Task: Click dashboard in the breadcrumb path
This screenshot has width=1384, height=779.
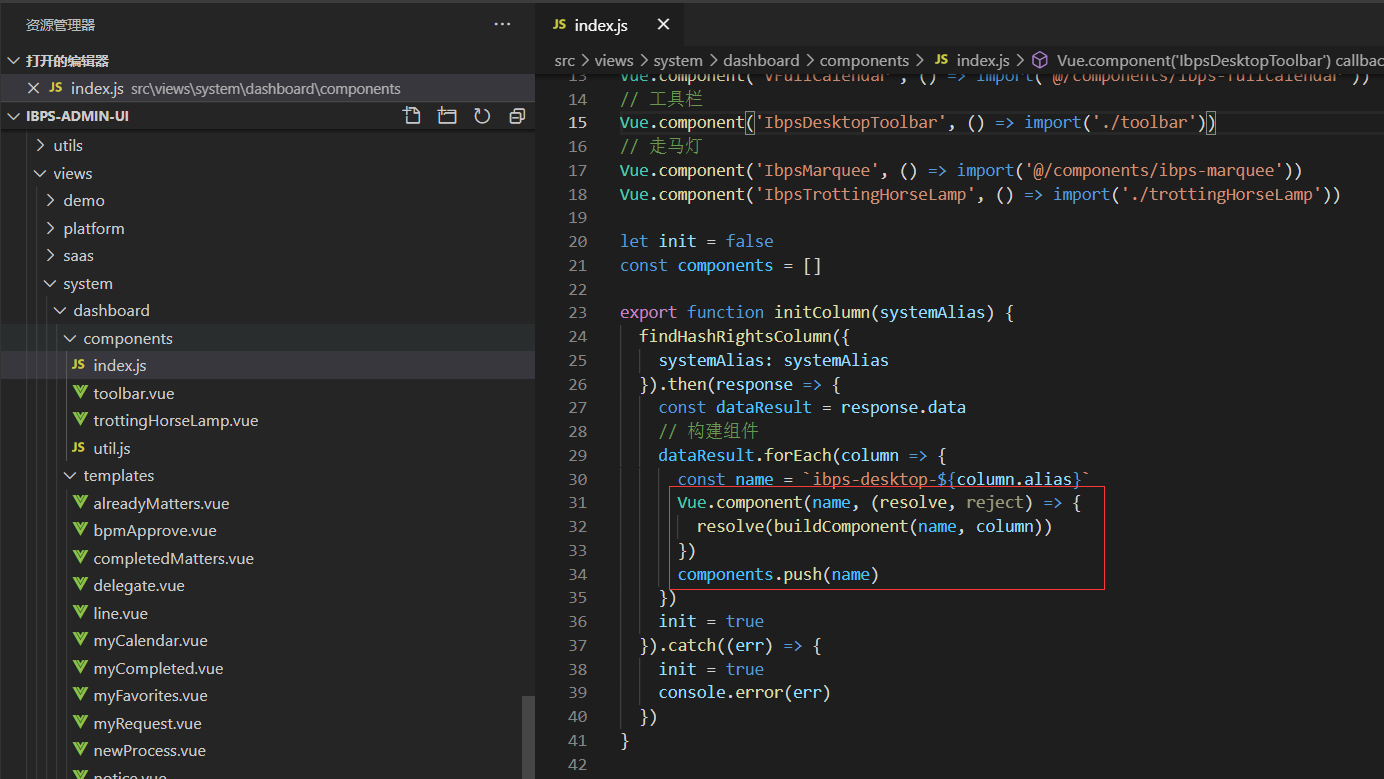Action: [761, 61]
